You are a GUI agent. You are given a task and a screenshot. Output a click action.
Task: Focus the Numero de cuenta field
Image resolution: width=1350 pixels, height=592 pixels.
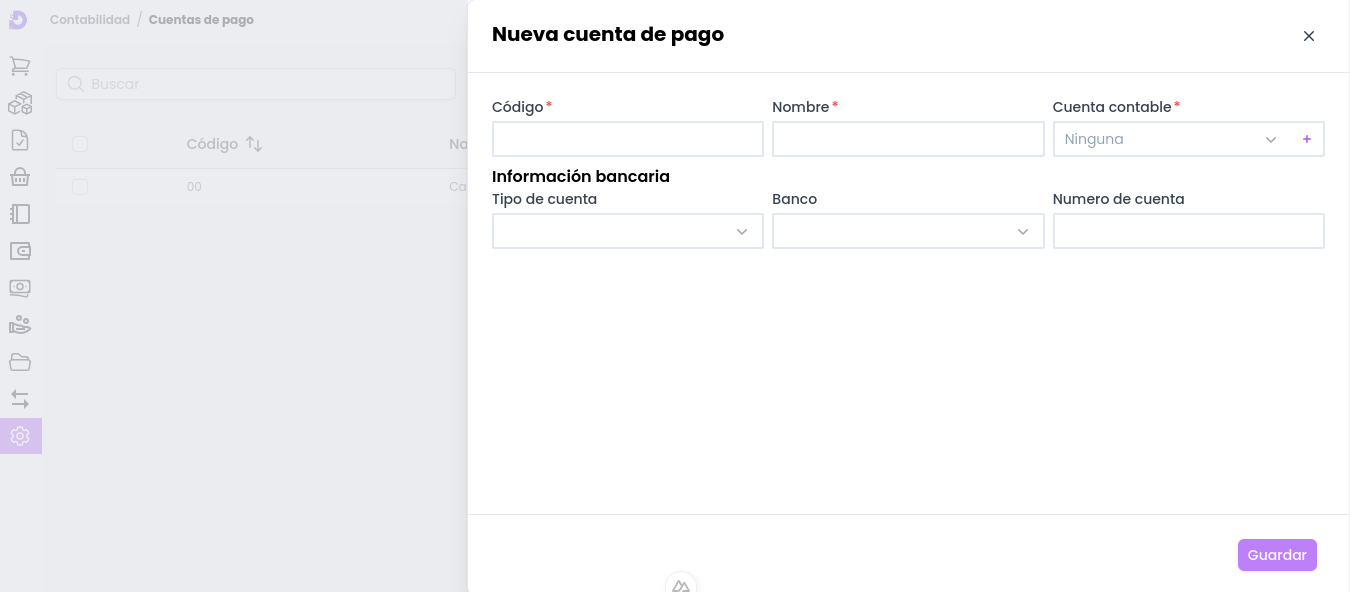1188,231
